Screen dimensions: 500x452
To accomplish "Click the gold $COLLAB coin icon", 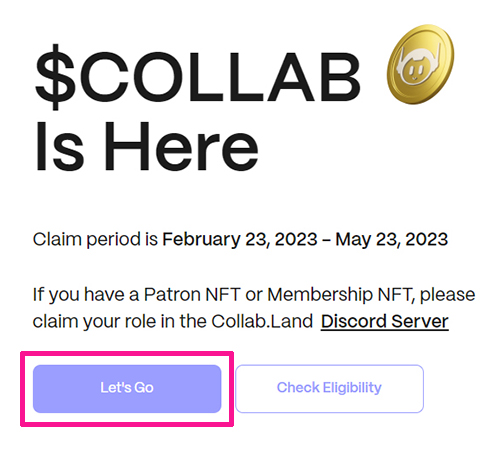I will [420, 64].
